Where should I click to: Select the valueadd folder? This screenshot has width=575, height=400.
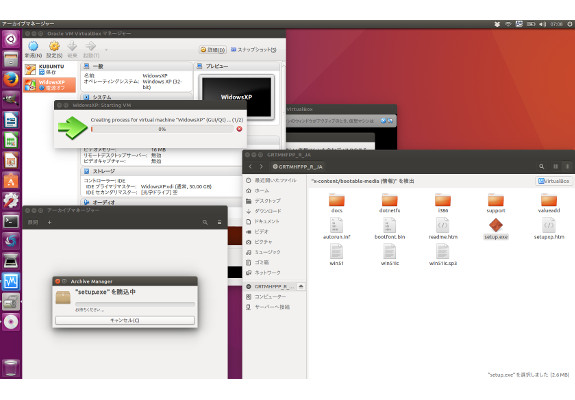pos(549,203)
